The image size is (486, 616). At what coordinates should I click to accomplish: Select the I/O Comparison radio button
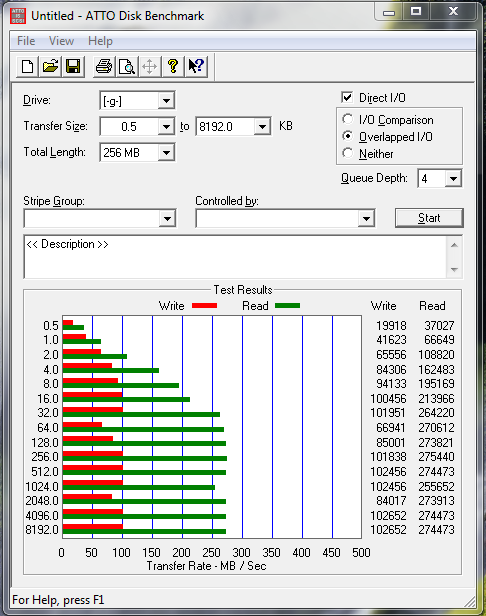coord(347,119)
